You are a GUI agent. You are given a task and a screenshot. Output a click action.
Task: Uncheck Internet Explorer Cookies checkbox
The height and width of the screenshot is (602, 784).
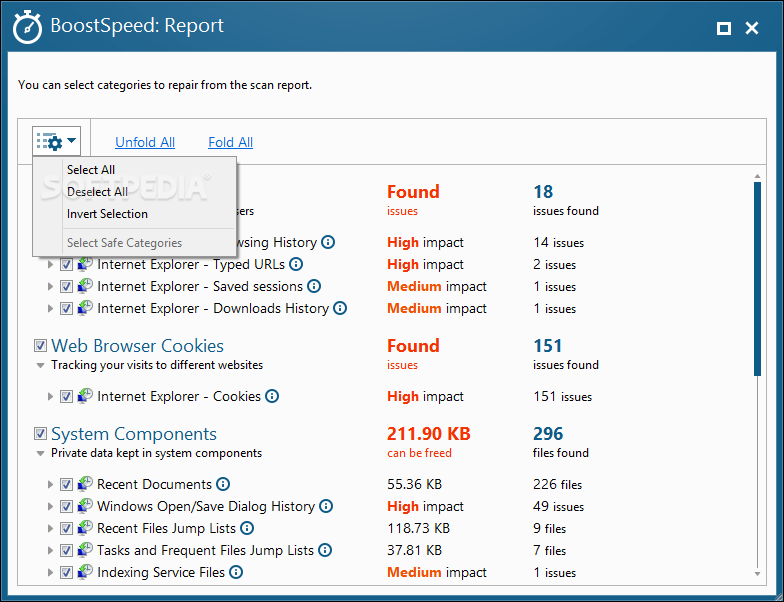pos(66,396)
